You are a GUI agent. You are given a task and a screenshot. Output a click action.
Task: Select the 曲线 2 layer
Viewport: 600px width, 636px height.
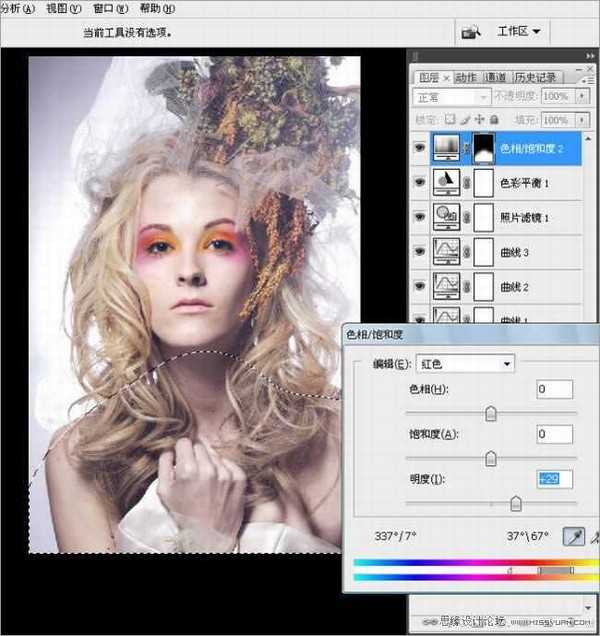coord(540,287)
